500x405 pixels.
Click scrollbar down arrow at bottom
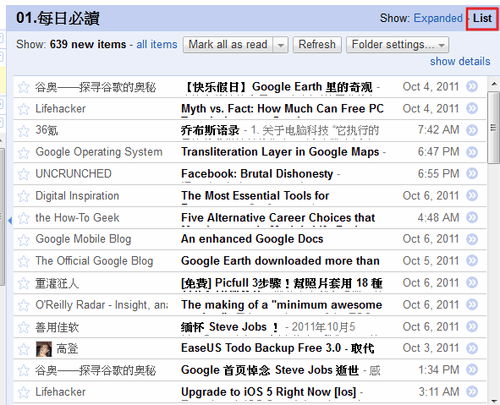tap(493, 400)
